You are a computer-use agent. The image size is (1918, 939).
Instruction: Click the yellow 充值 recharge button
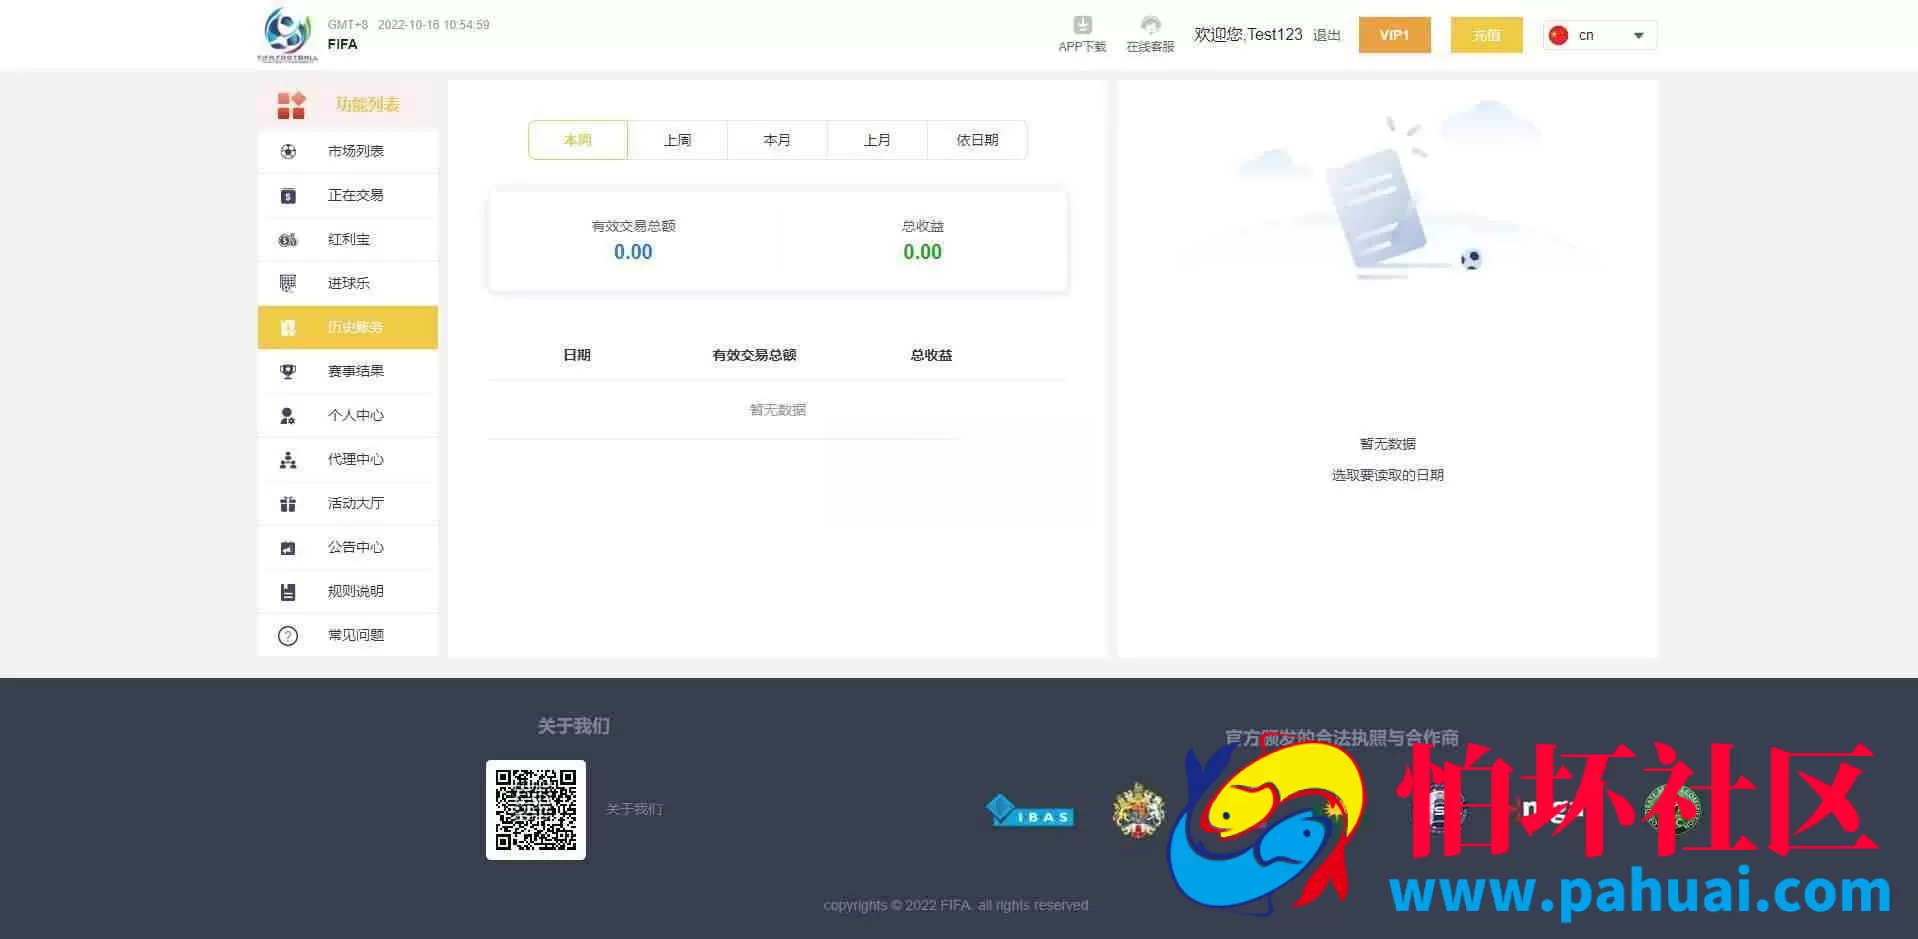(x=1486, y=35)
